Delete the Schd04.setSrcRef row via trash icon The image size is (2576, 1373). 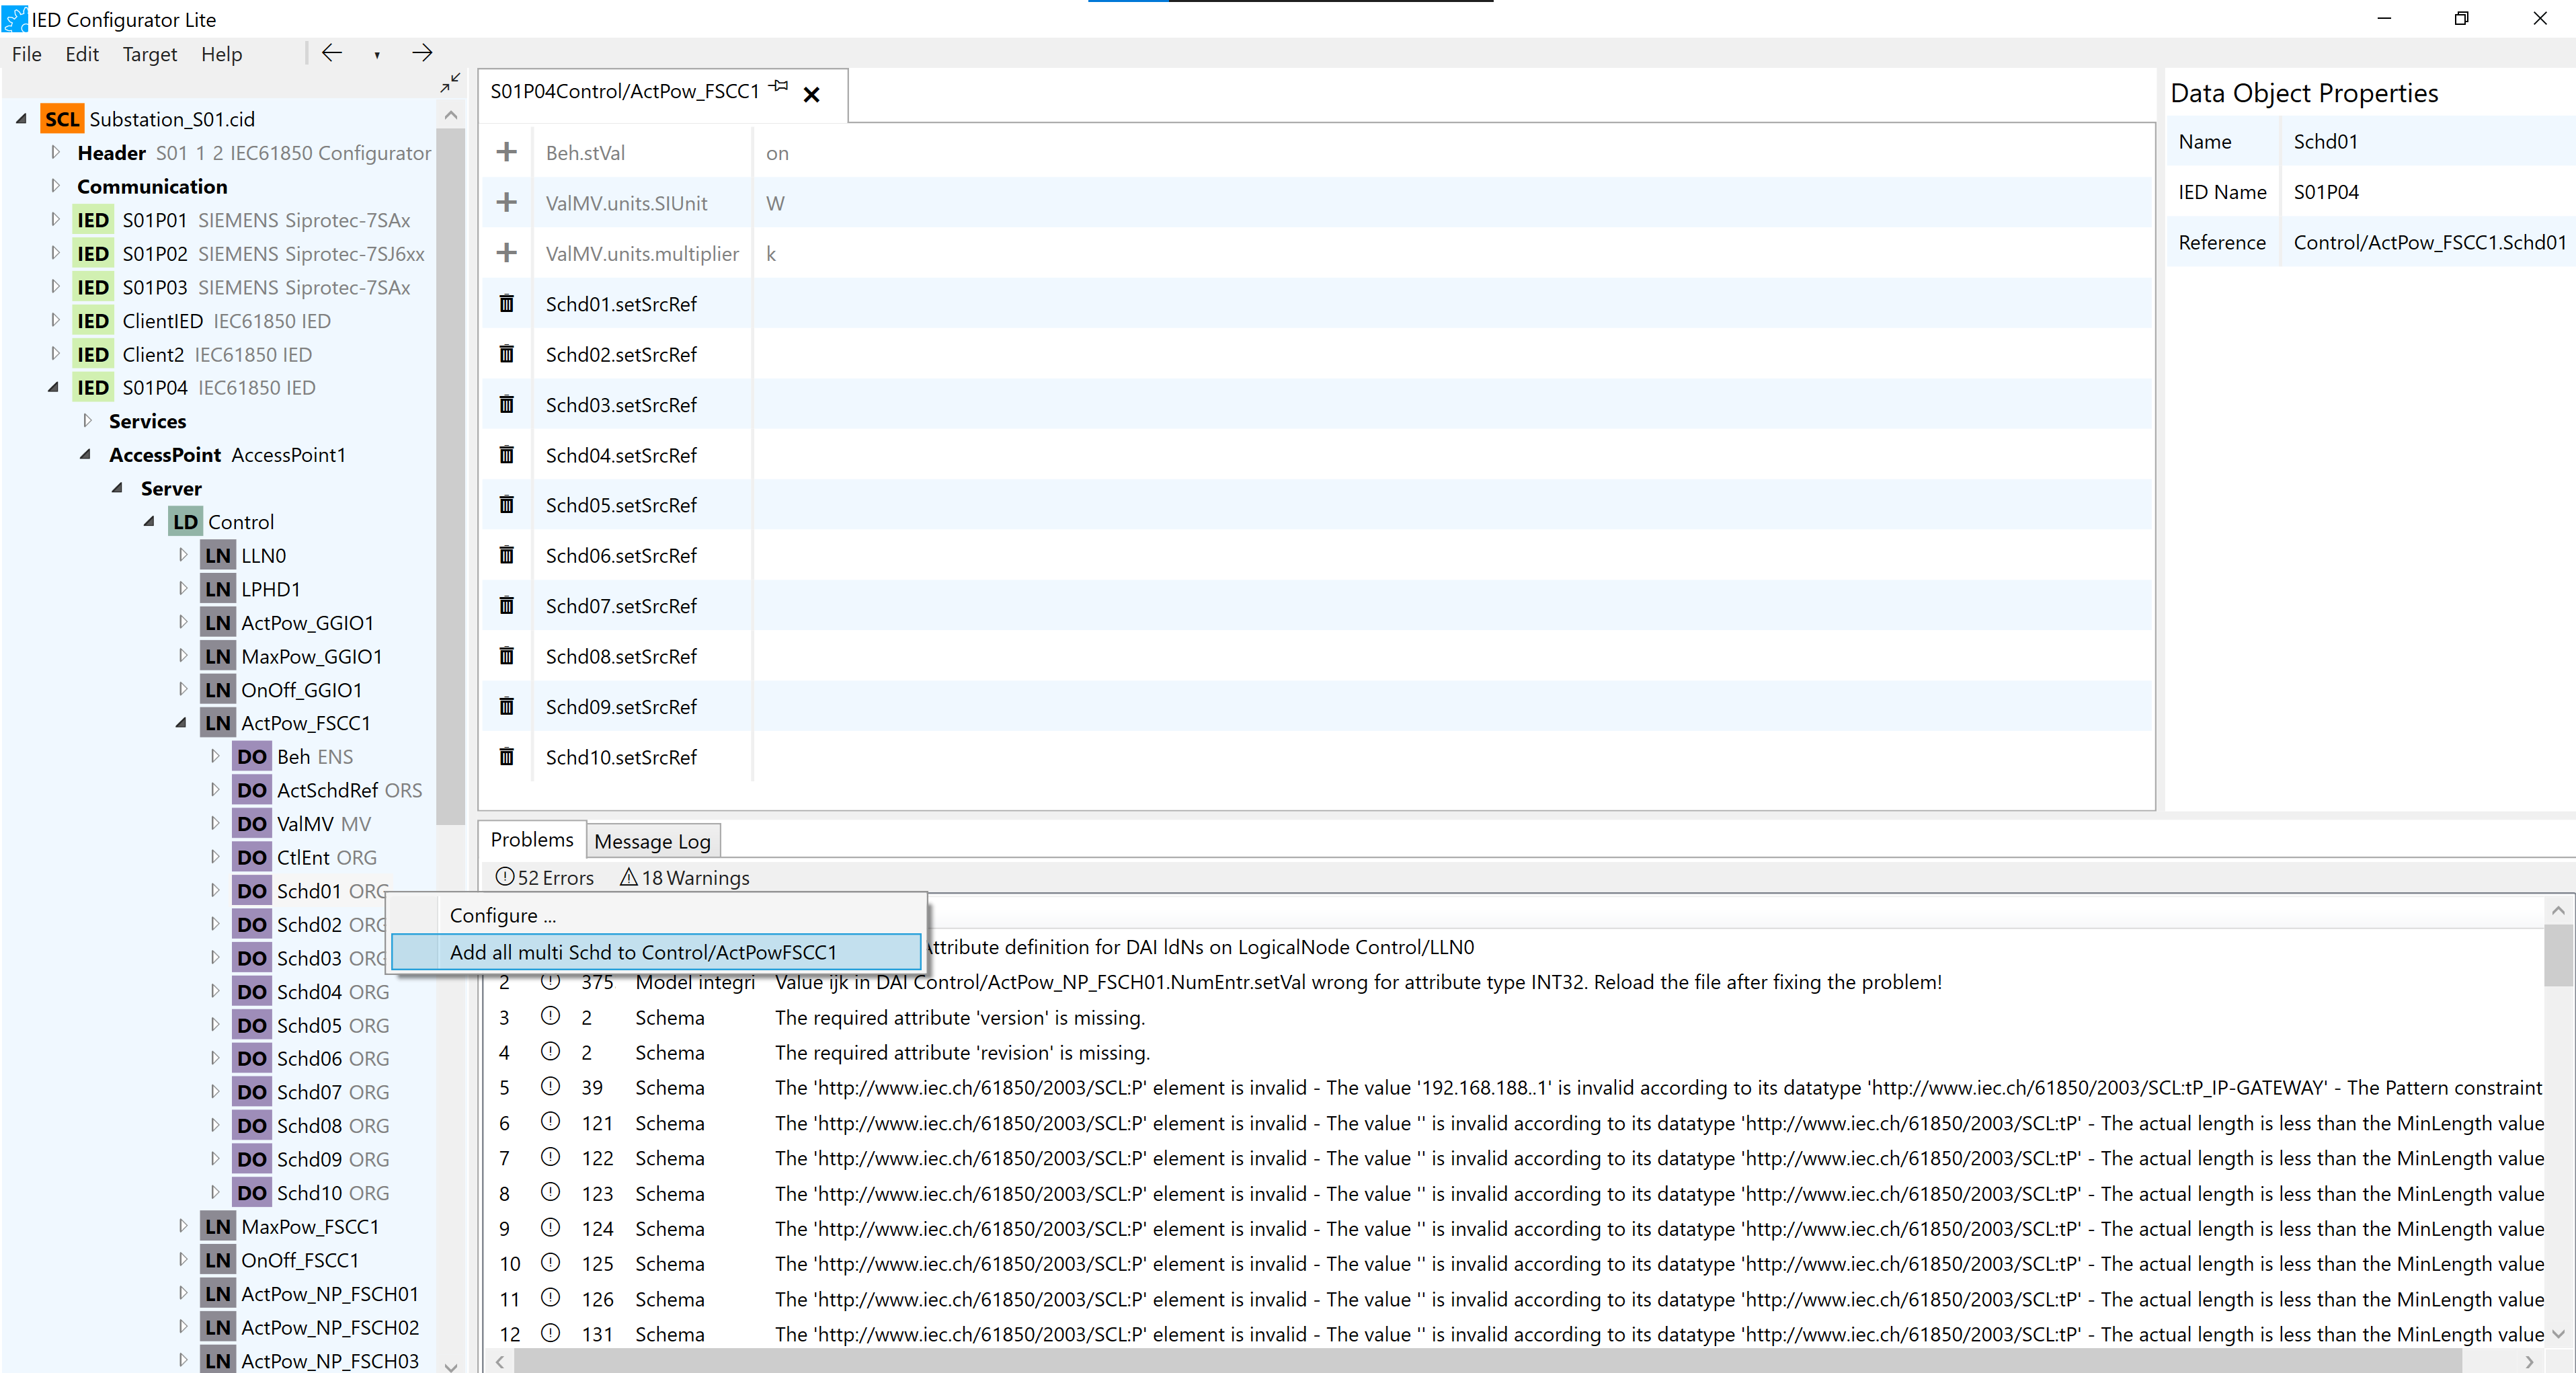click(x=506, y=455)
